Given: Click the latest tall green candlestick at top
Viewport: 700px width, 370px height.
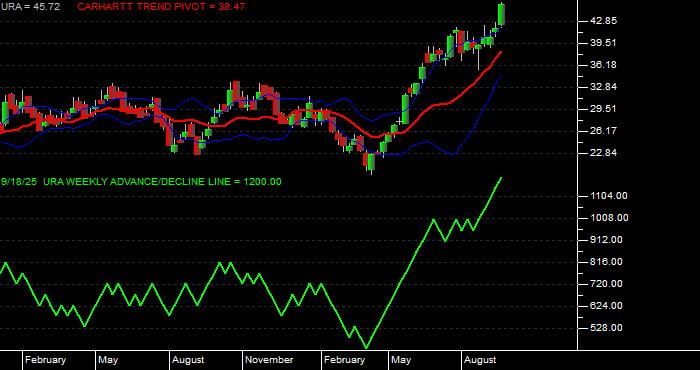Looking at the screenshot, I should [501, 14].
